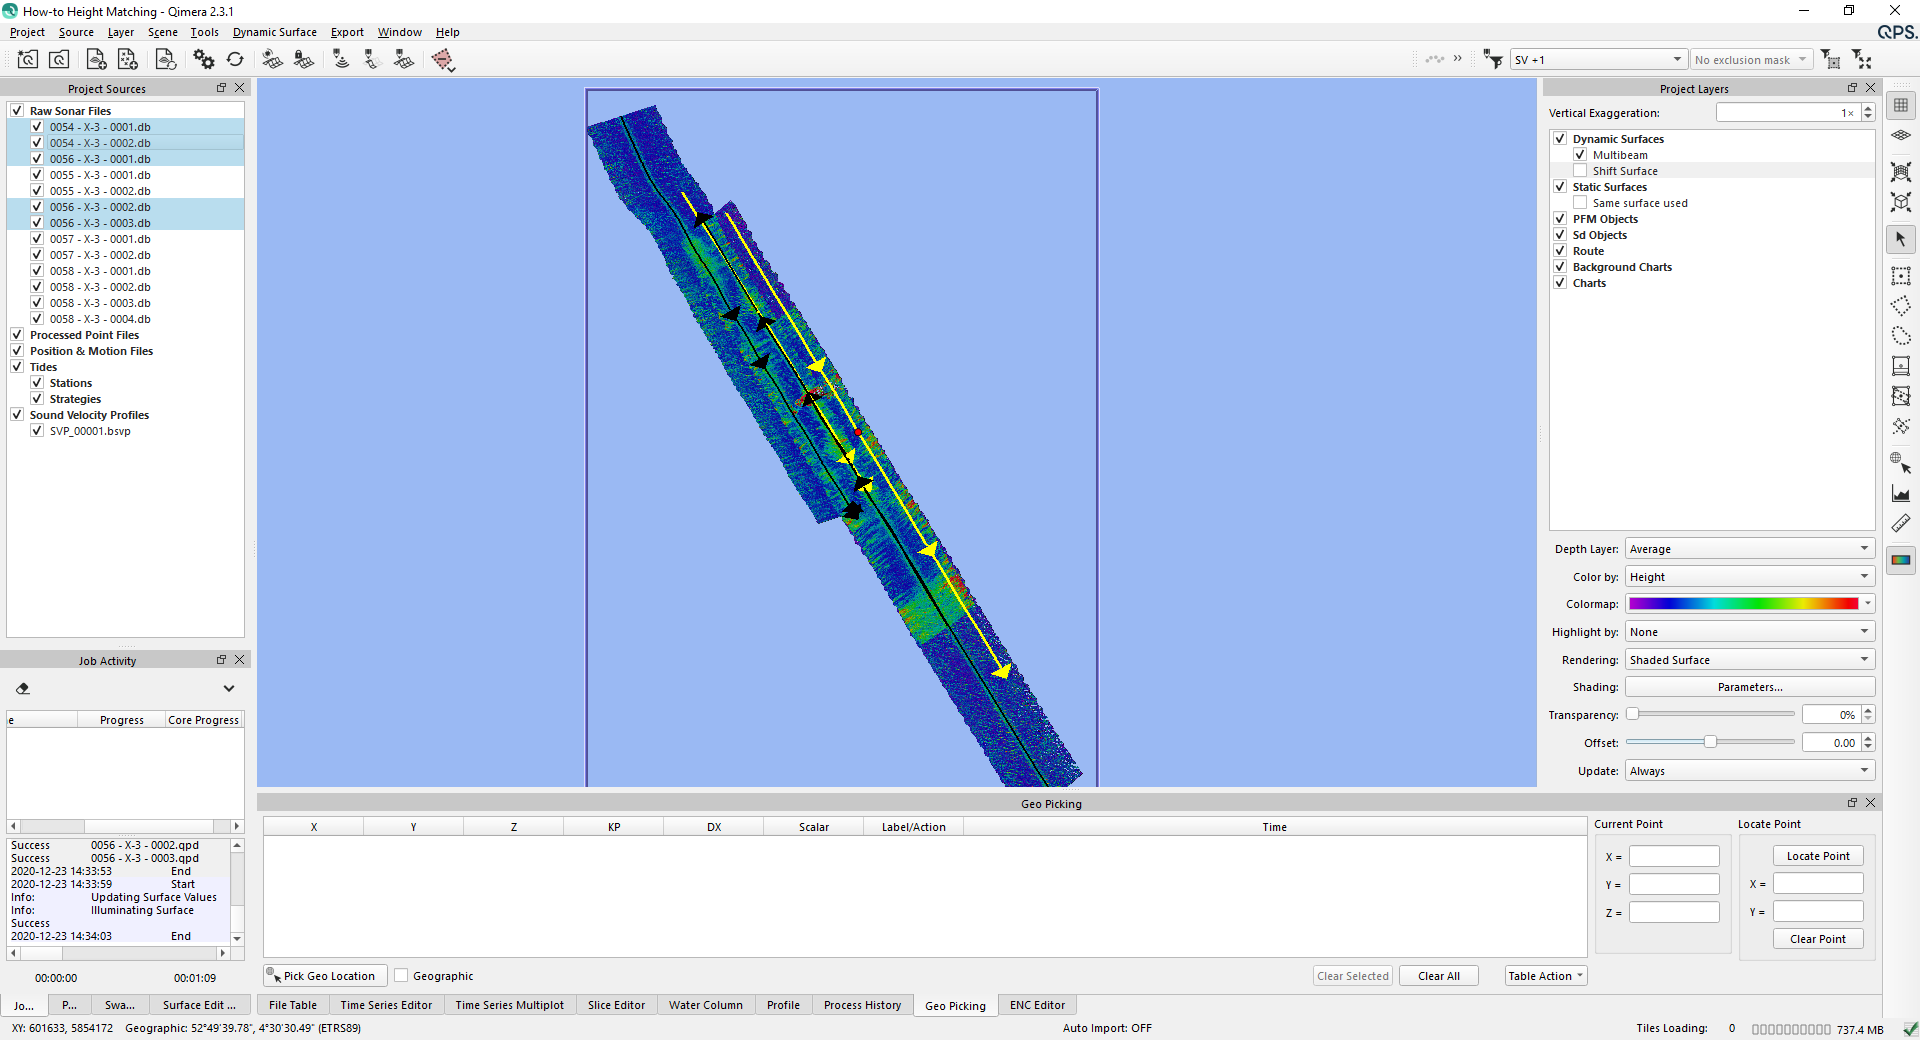Expand the Rendering Shaded Surface dropdown

pyautogui.click(x=1749, y=660)
